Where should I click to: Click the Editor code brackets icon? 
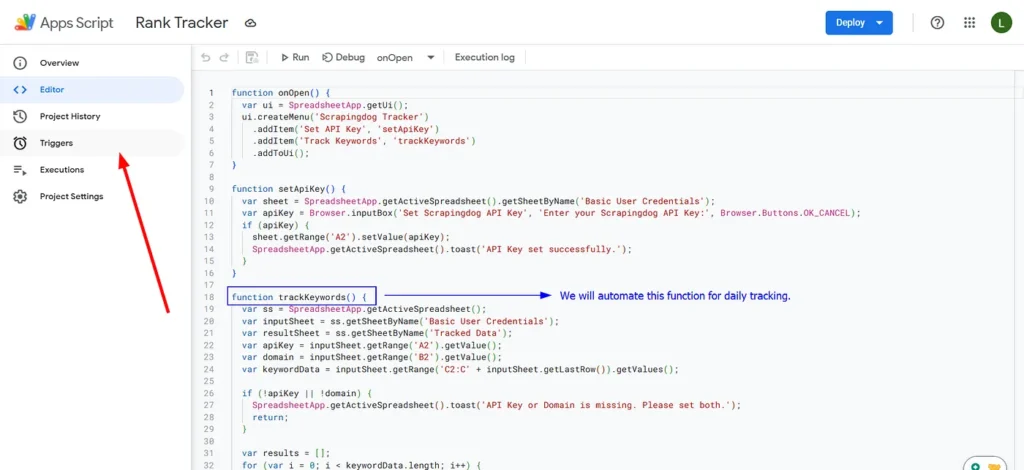[x=20, y=90]
